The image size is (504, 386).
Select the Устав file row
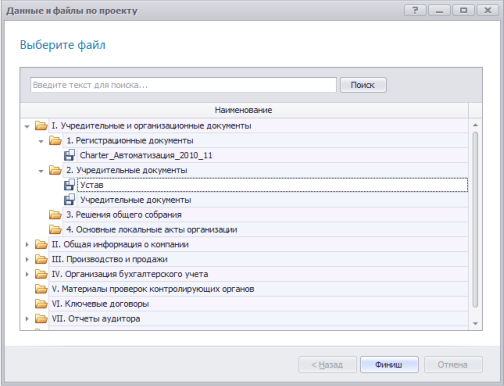273,185
